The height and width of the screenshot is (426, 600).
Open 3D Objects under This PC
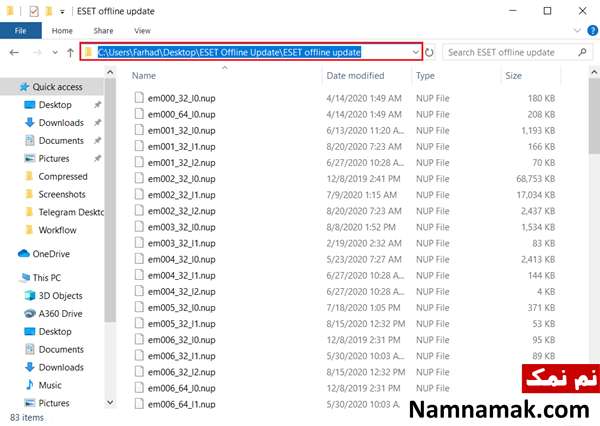click(x=60, y=295)
